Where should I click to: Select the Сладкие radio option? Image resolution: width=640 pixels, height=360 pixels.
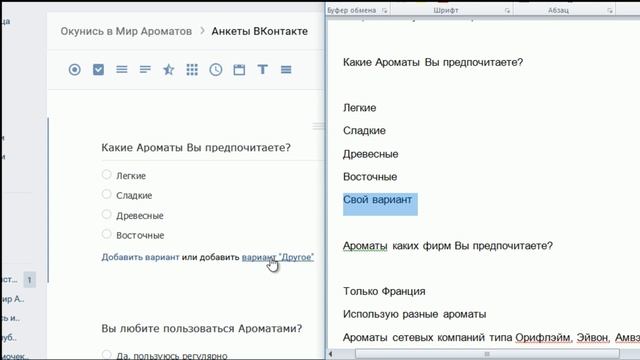click(107, 194)
